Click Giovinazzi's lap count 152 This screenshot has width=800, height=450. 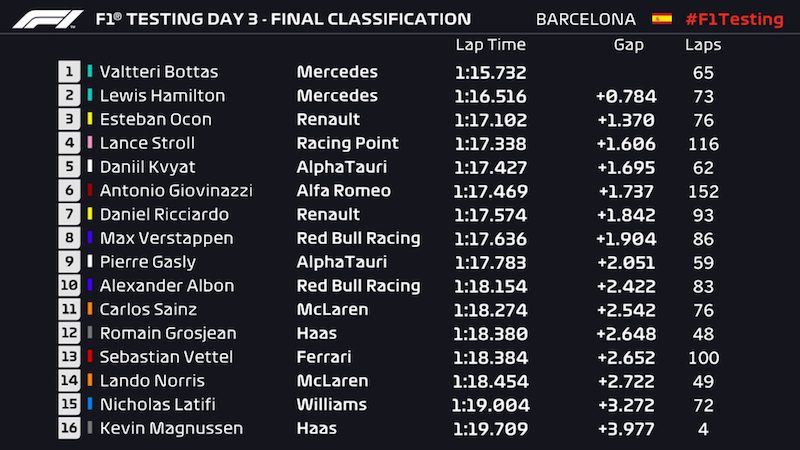point(703,191)
